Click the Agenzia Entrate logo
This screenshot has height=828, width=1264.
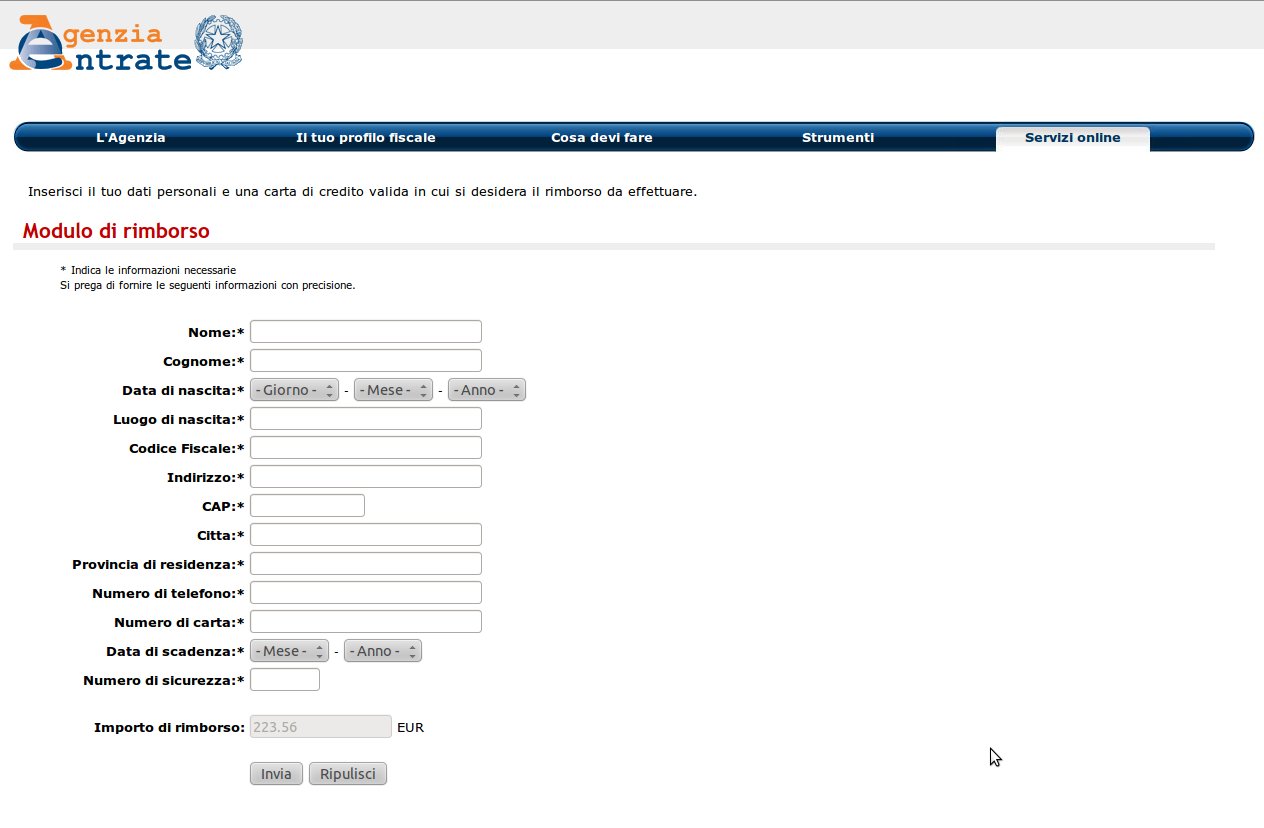[x=100, y=43]
